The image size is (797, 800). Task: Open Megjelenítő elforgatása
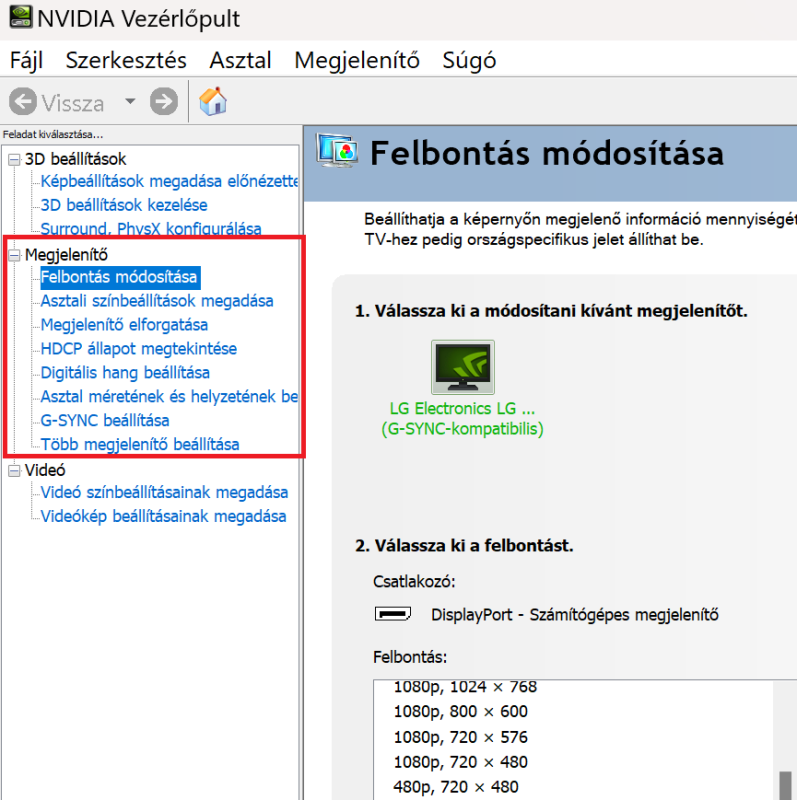[124, 325]
